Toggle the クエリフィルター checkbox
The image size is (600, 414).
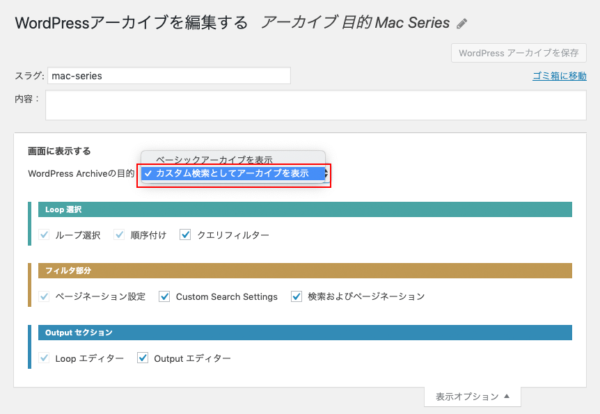coord(185,235)
